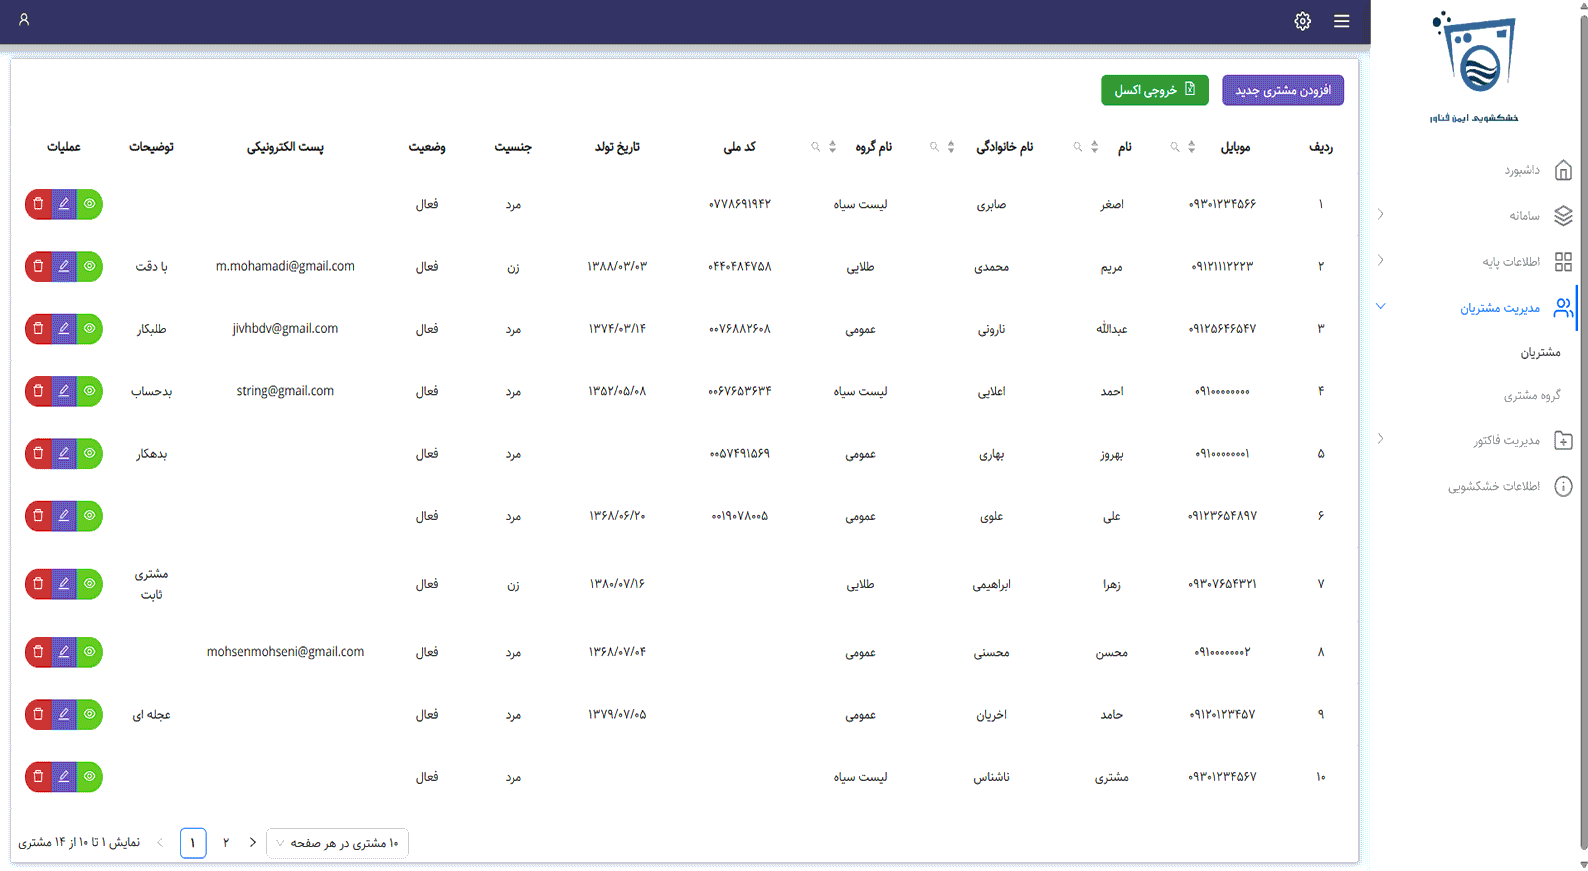Screen dimensions: 1588x871
Task: Select گروه مشتری in the sidebar submenu
Action: (x=1531, y=396)
